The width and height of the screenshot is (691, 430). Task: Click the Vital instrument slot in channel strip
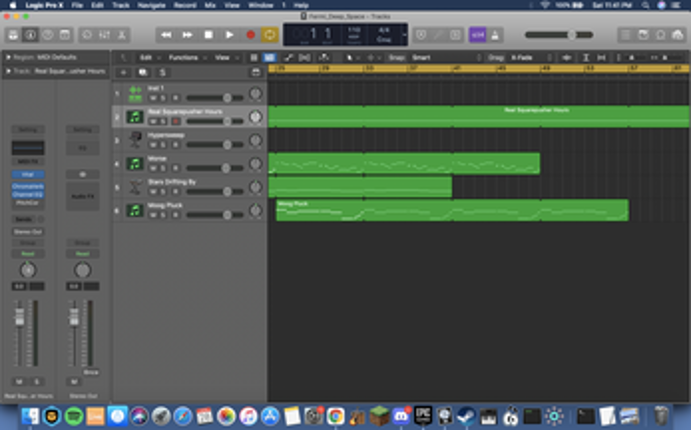tap(27, 174)
